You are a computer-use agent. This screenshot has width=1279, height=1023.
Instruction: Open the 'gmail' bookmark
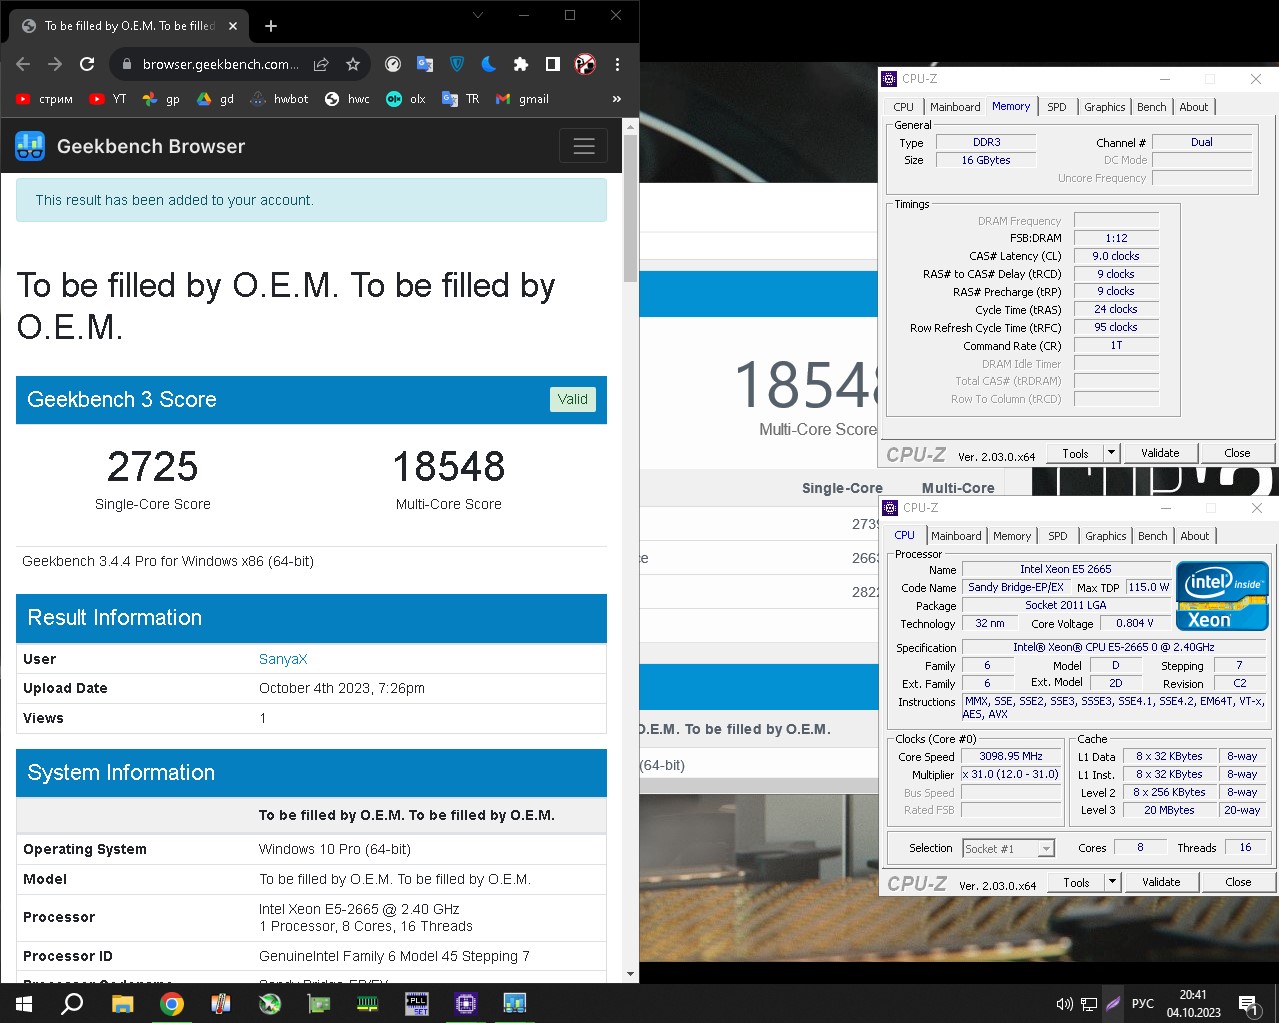pos(523,99)
